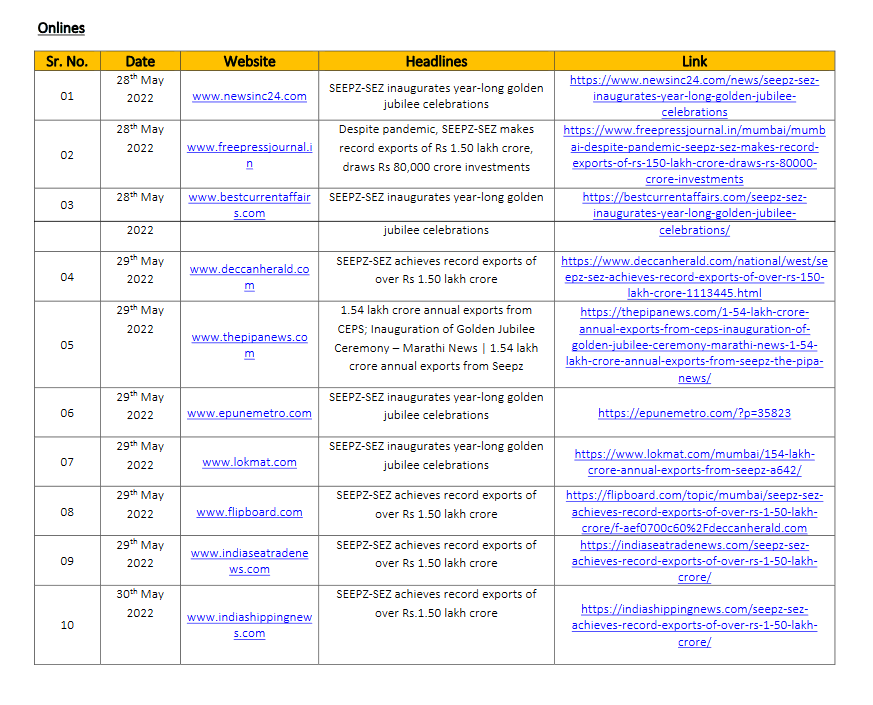Click the Date column header

(x=140, y=61)
